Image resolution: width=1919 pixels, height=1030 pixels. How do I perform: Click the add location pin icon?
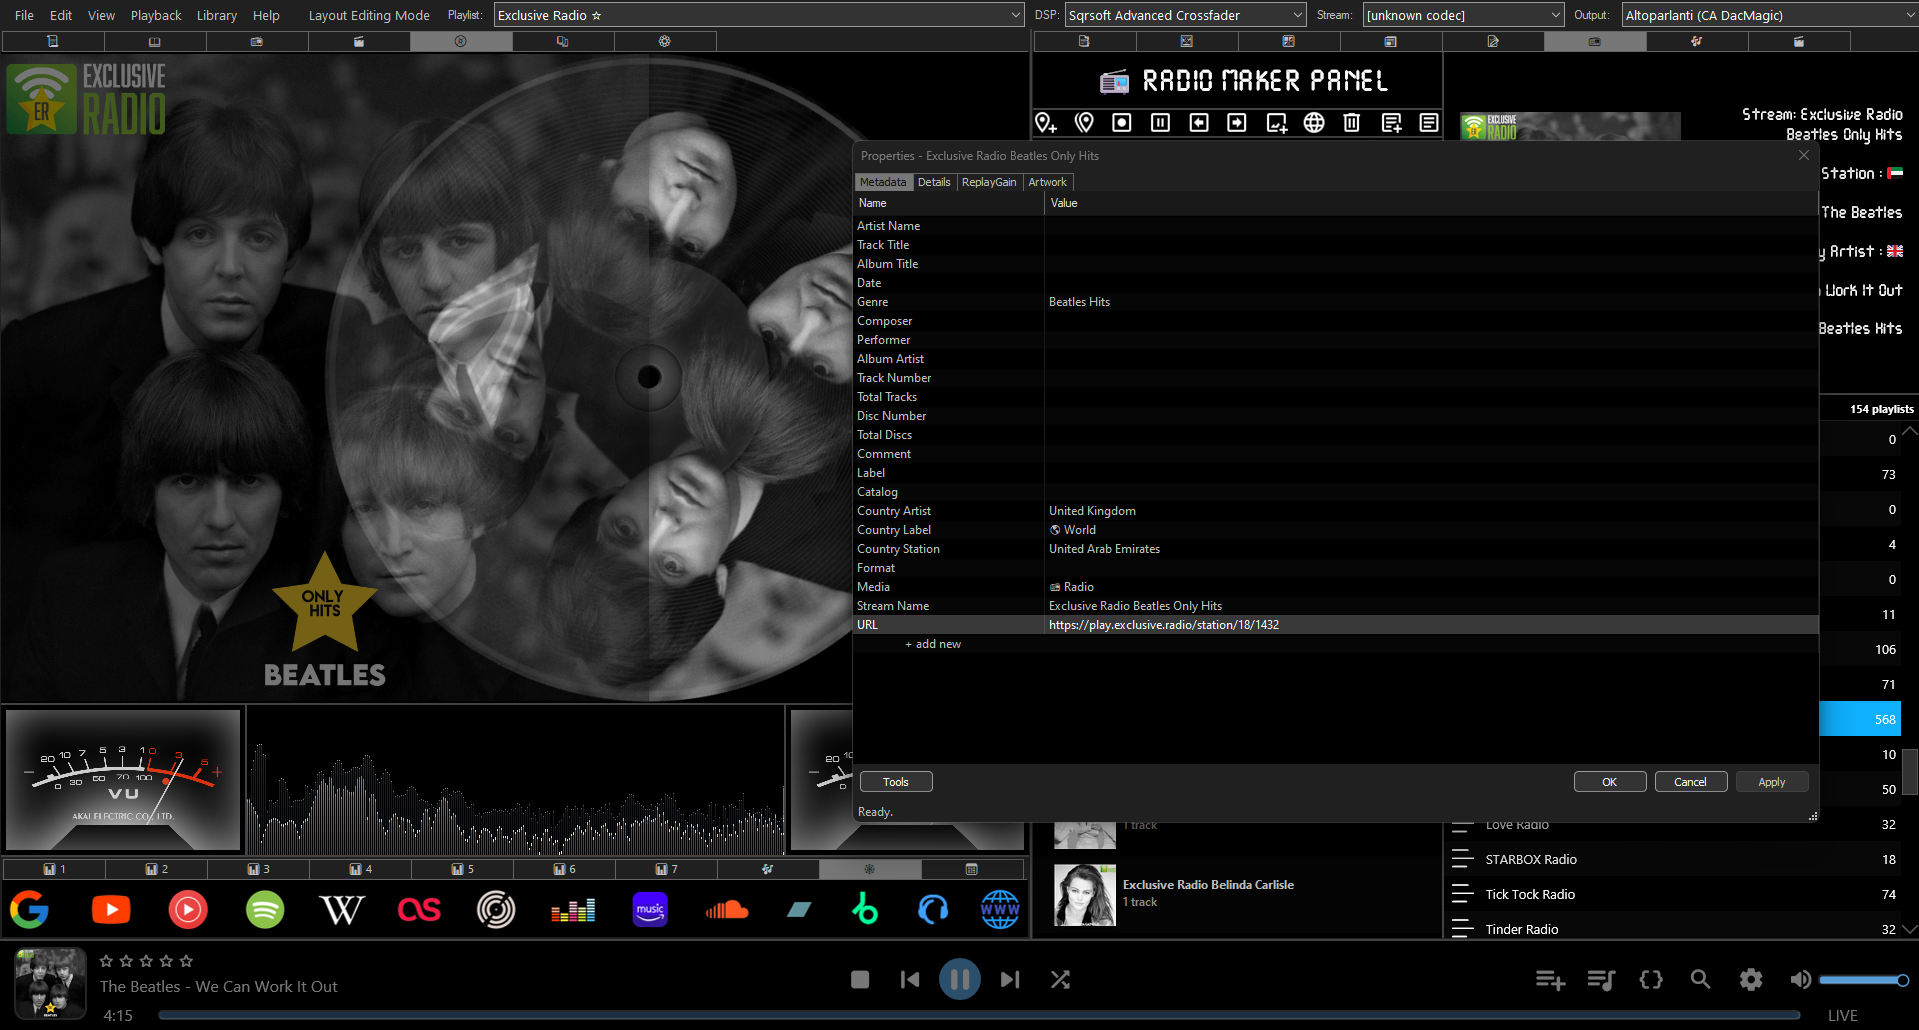(x=1046, y=122)
